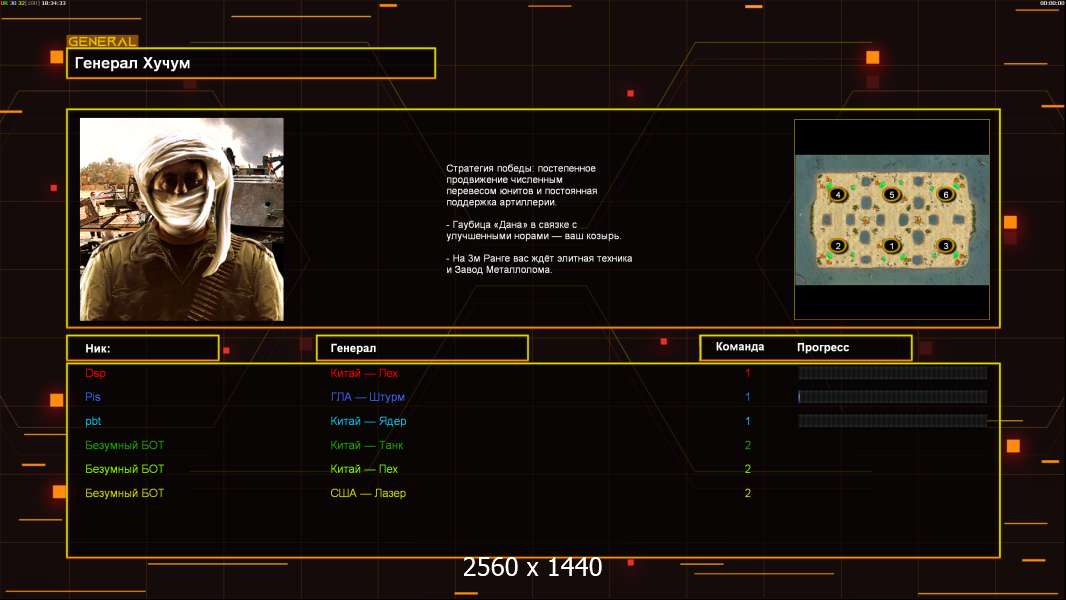Click the 'Генерал' column header

(422, 348)
